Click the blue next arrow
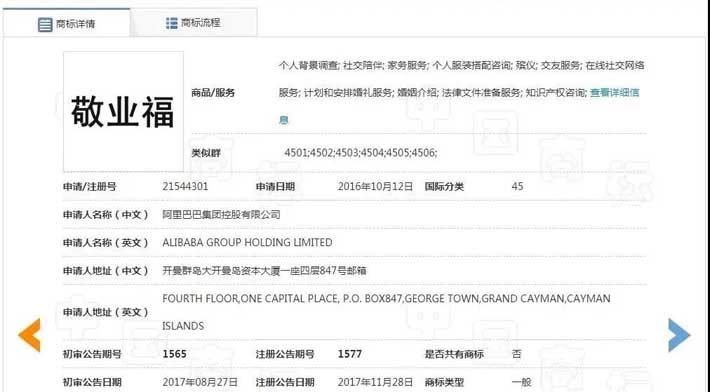 point(679,335)
